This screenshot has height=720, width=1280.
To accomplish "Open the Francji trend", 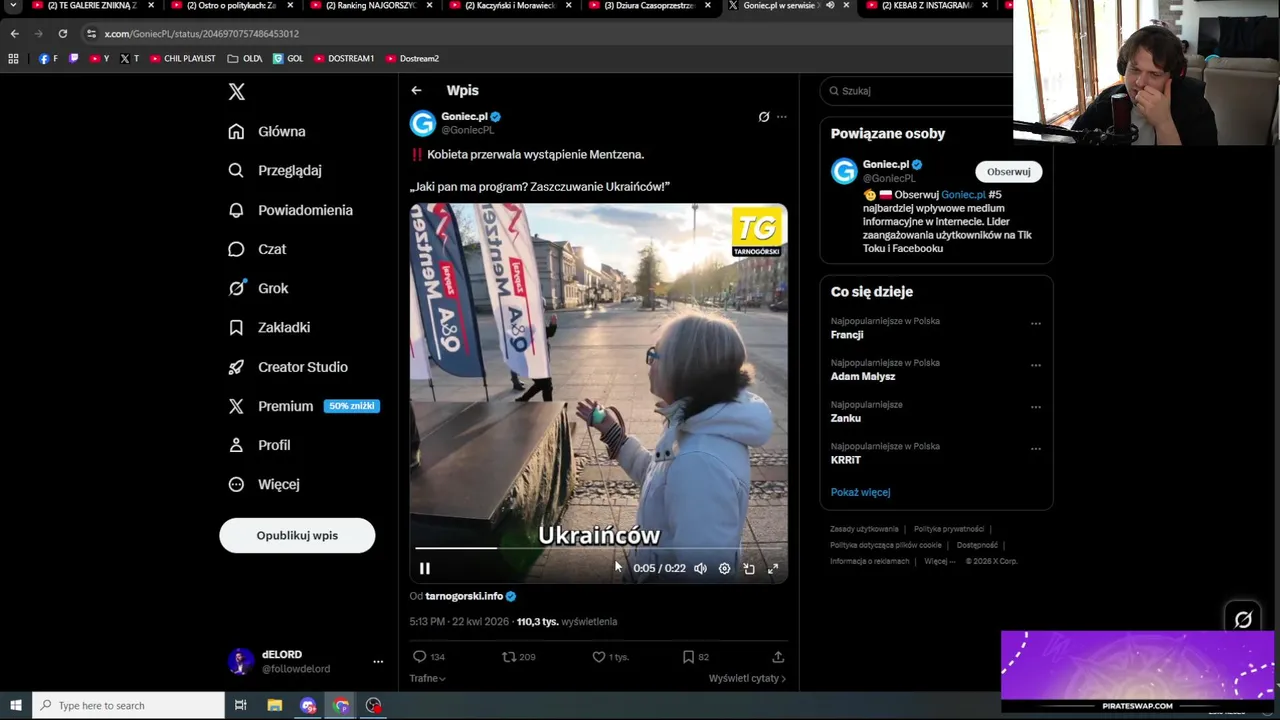I will point(846,335).
